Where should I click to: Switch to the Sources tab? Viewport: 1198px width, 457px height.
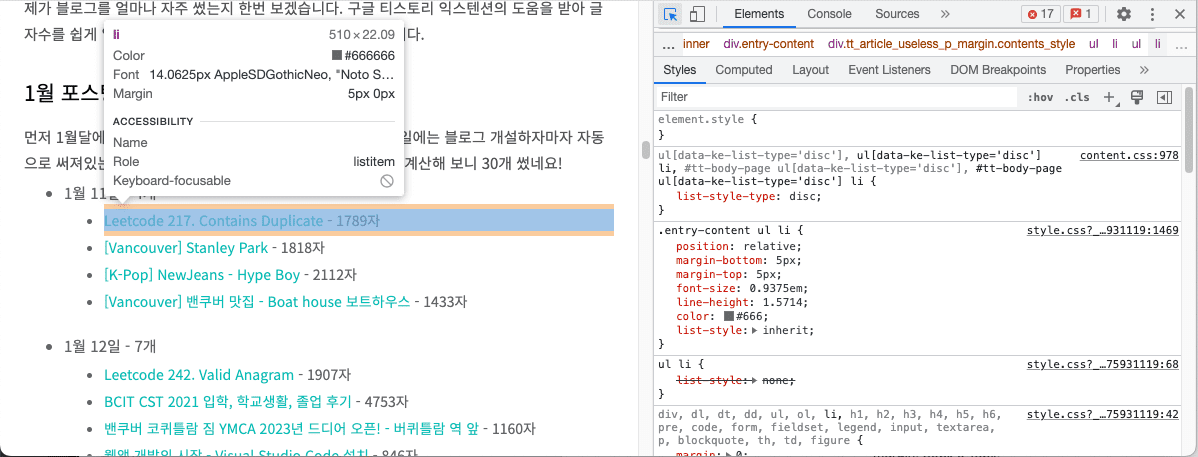[897, 14]
